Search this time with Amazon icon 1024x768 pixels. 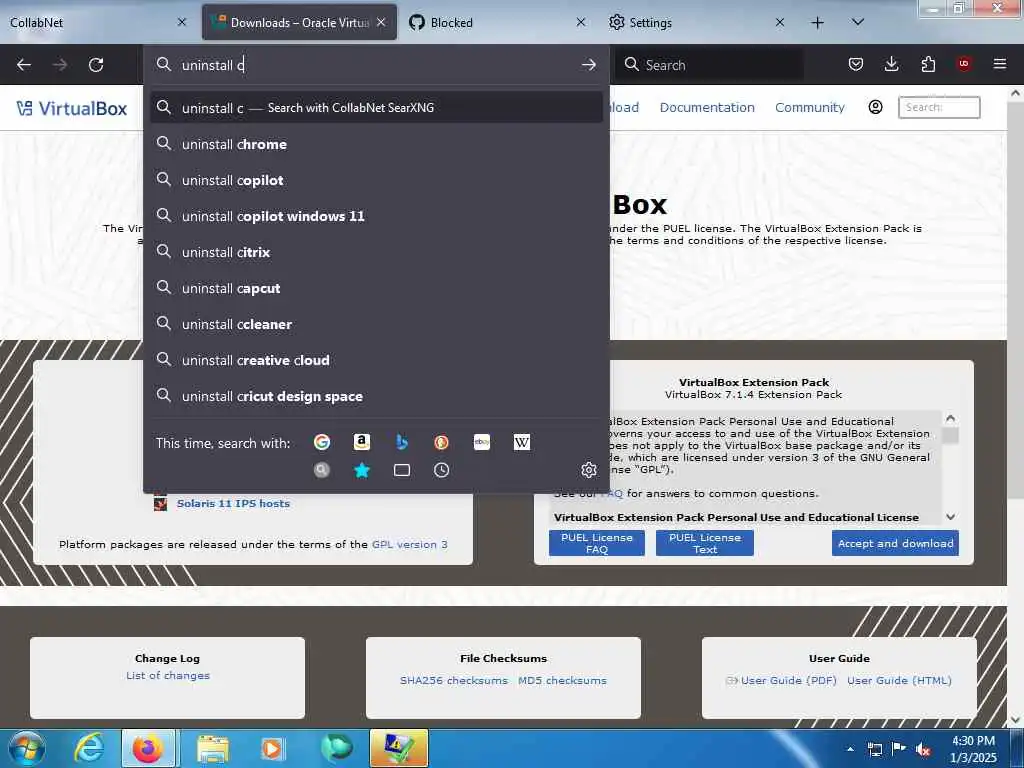362,442
